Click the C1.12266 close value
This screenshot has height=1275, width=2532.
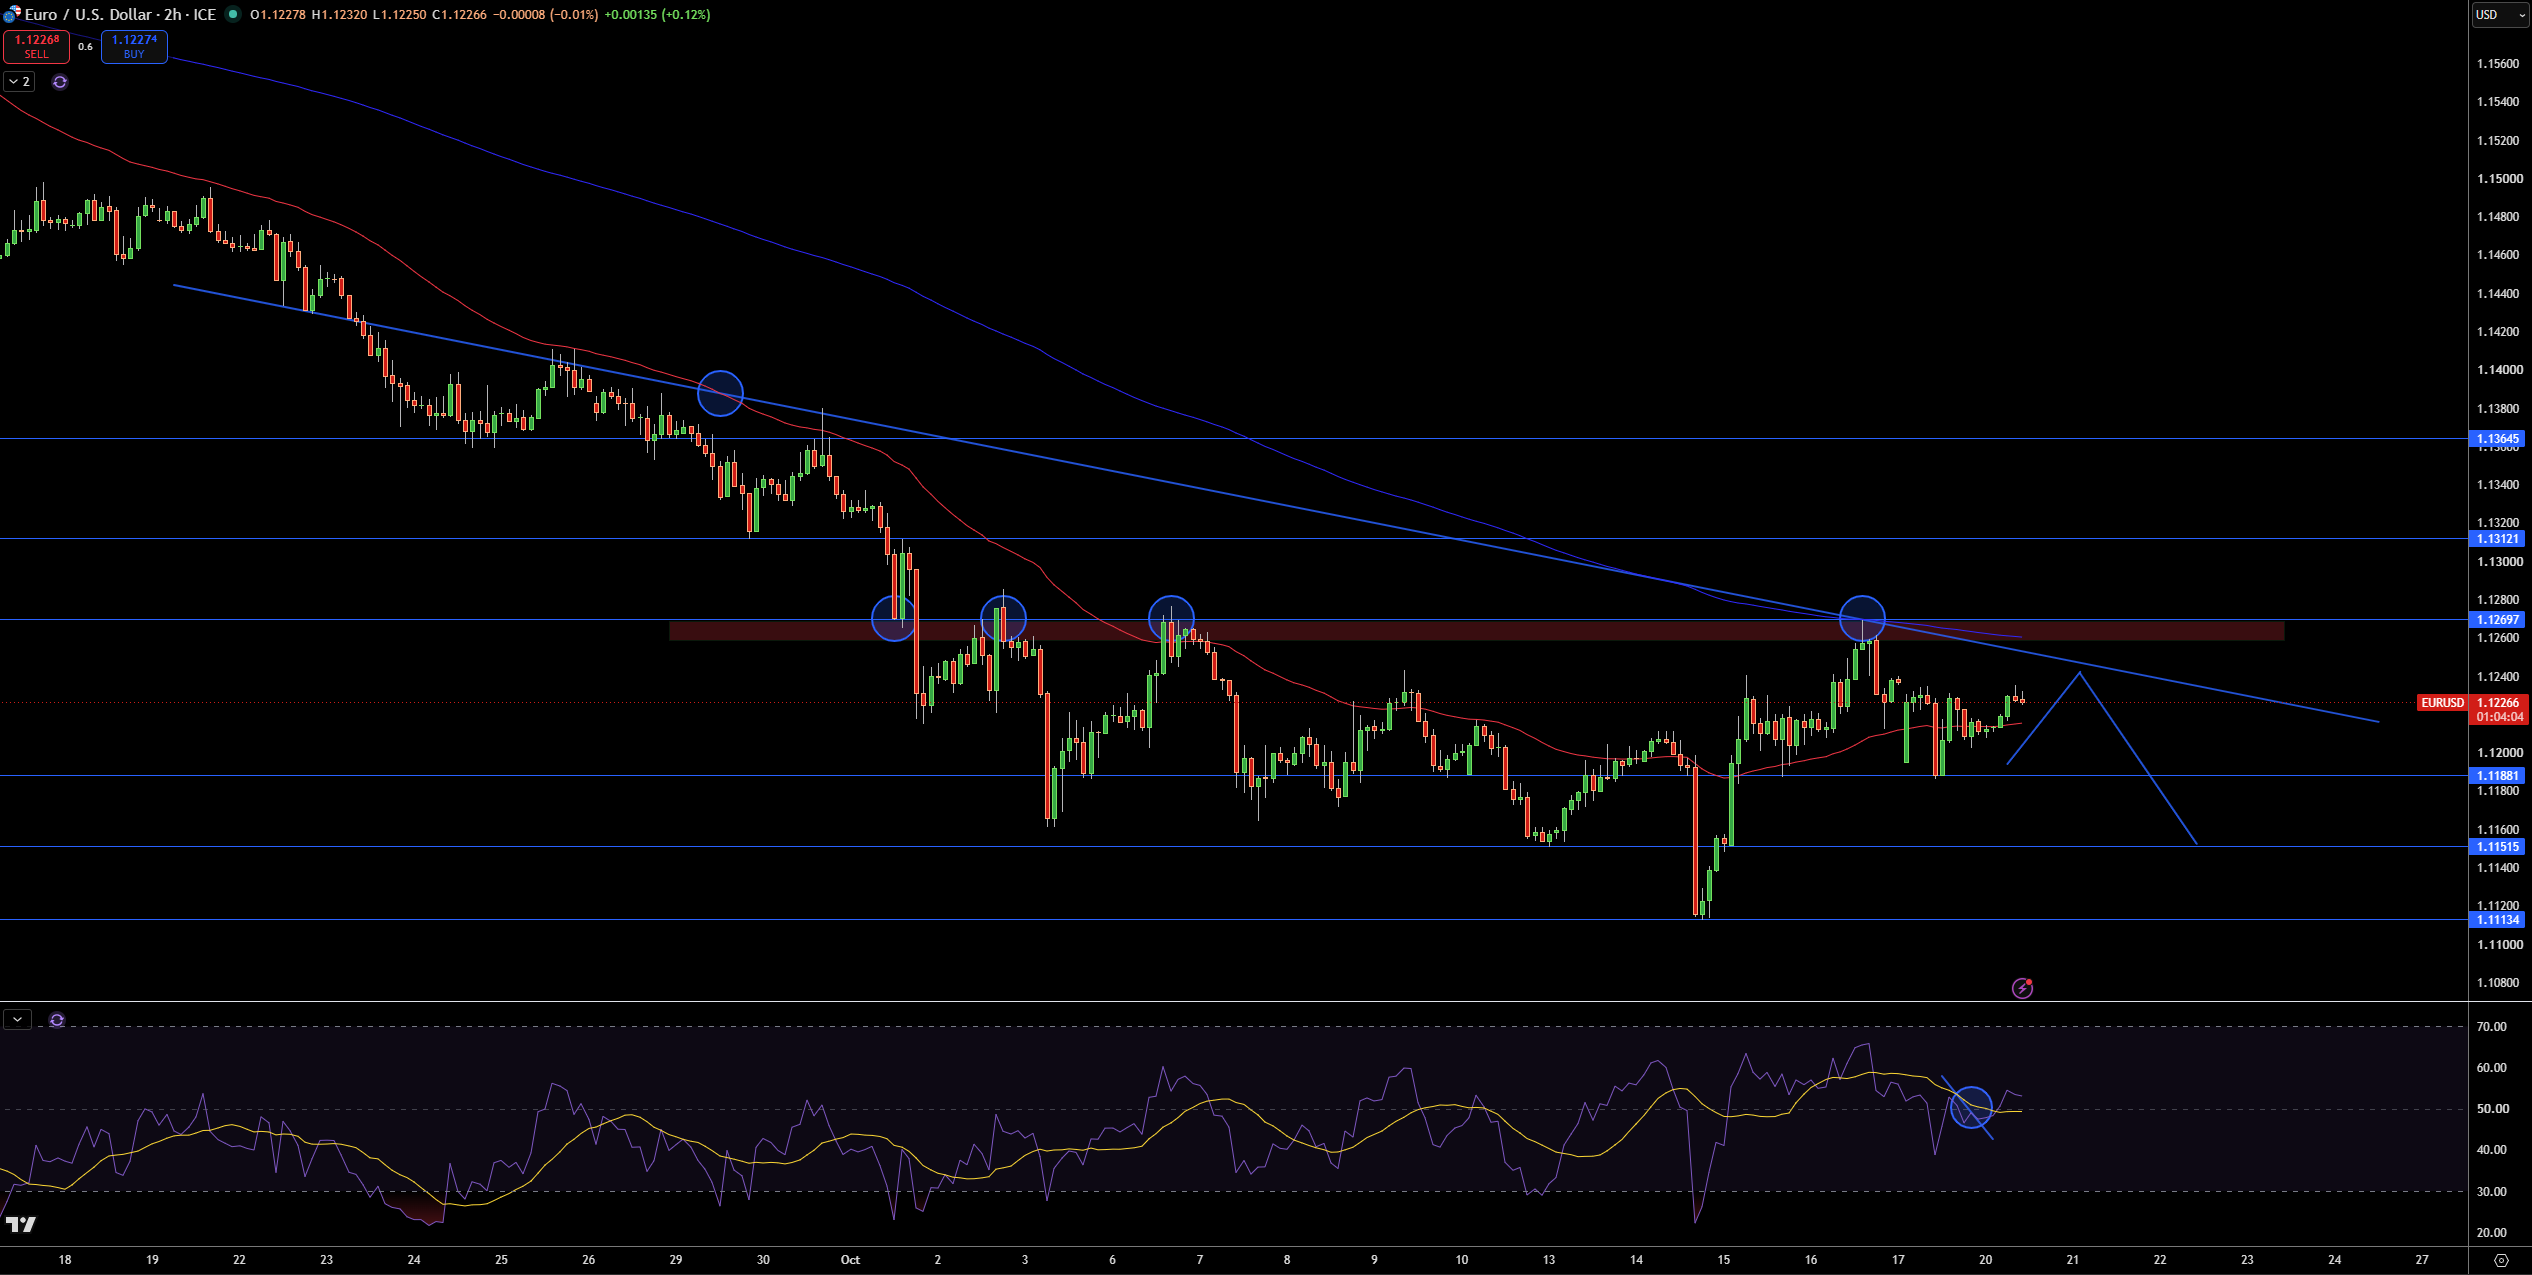459,15
